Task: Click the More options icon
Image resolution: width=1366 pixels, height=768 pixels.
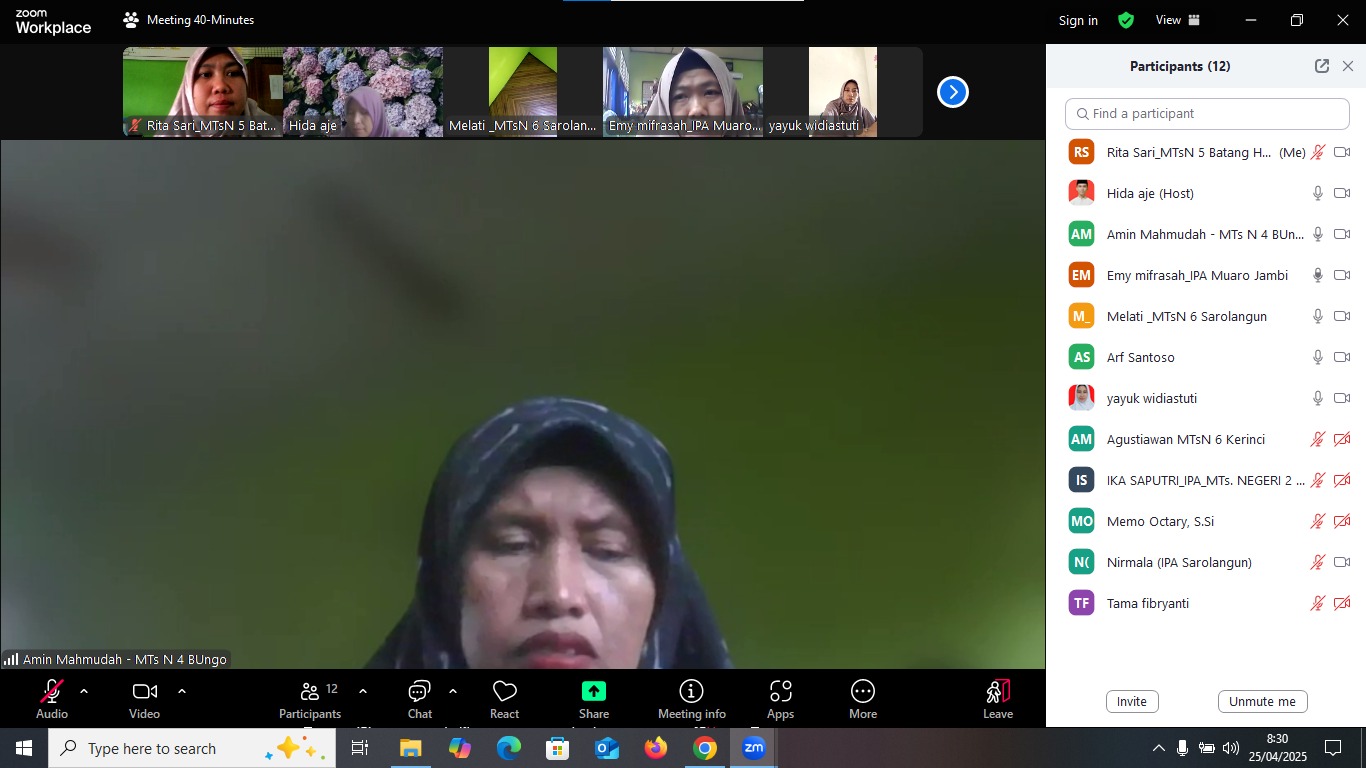Action: [862, 692]
